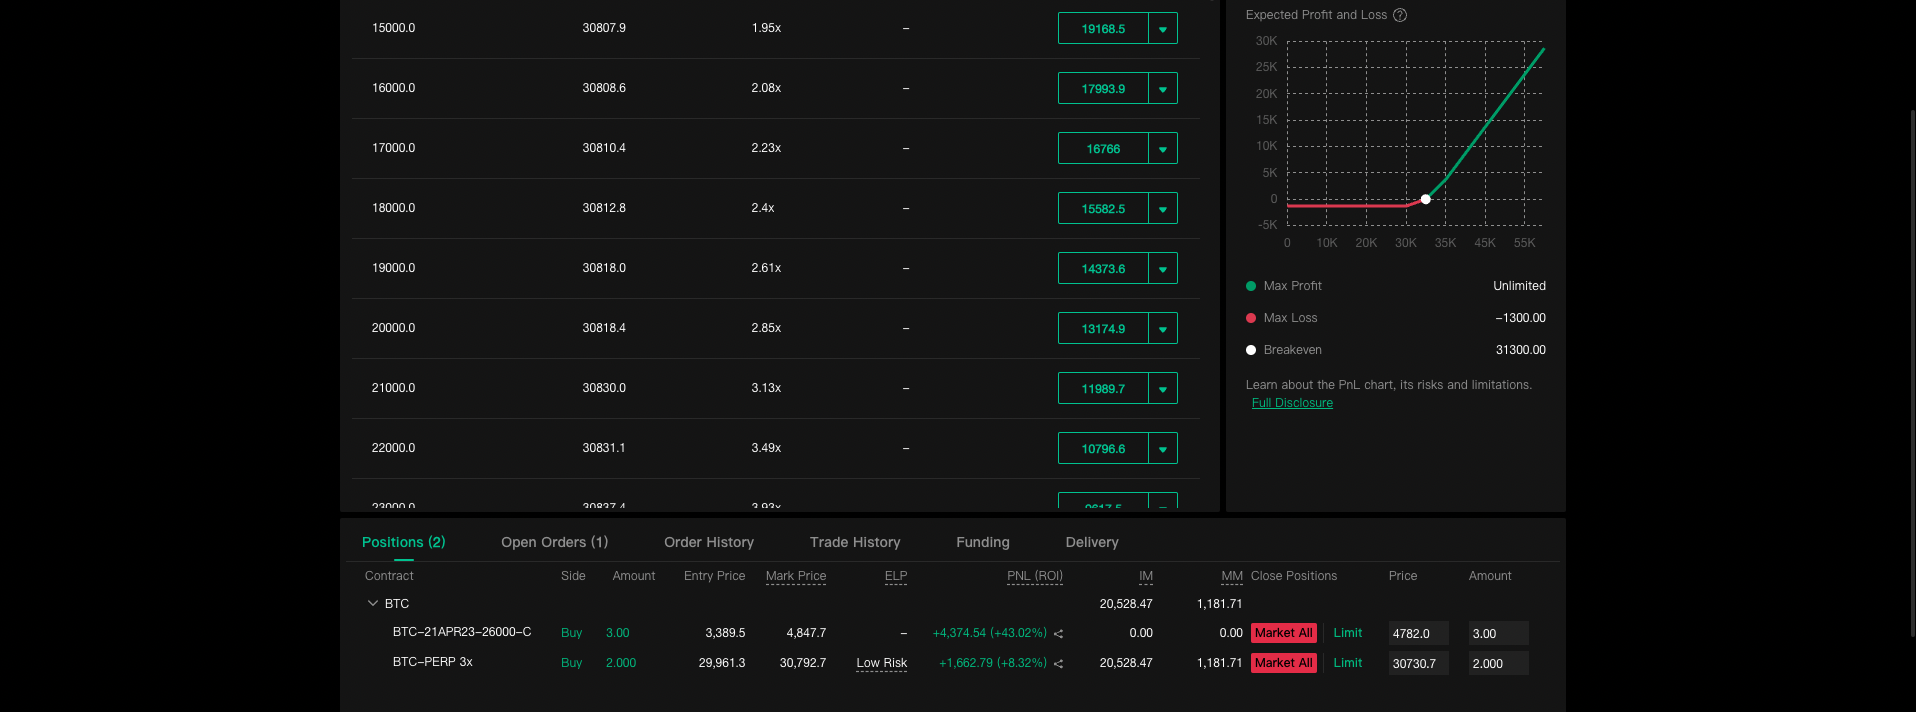Click the page vertical scrollbar

point(1912,372)
